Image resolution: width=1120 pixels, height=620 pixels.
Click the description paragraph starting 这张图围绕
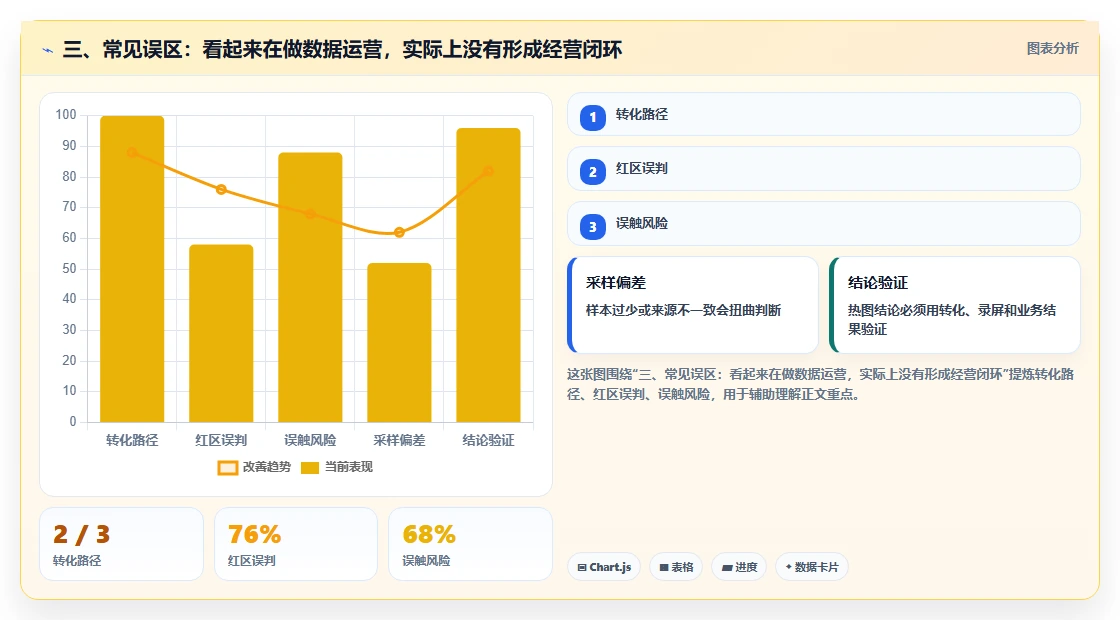(x=821, y=384)
